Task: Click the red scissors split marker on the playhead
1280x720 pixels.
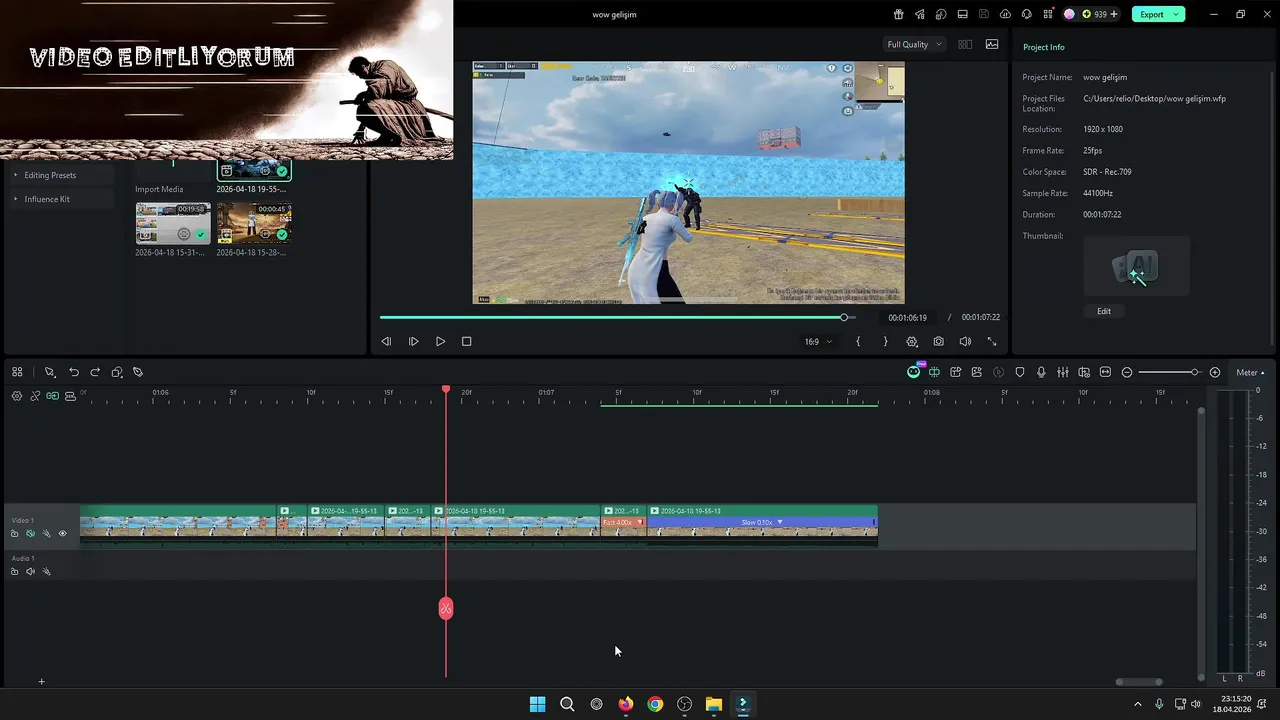Action: 446,608
